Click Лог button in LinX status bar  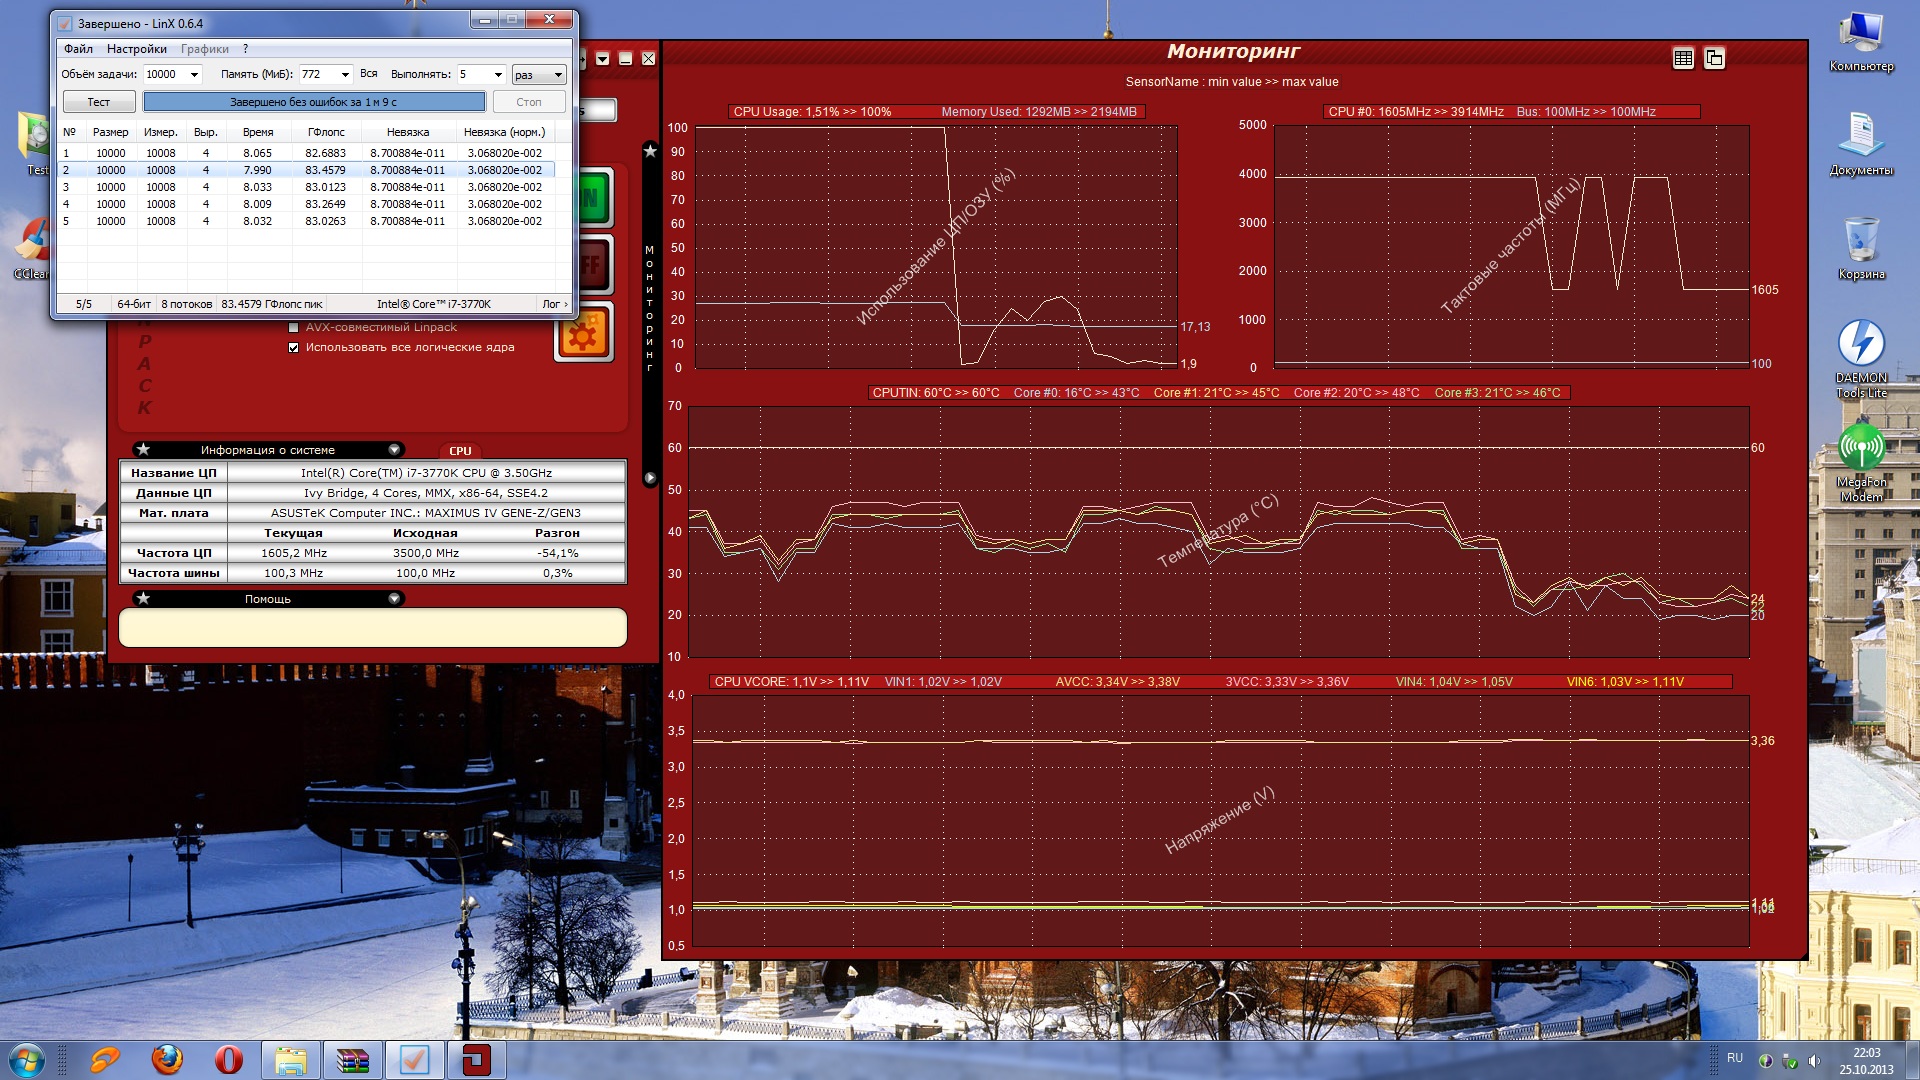pyautogui.click(x=554, y=304)
